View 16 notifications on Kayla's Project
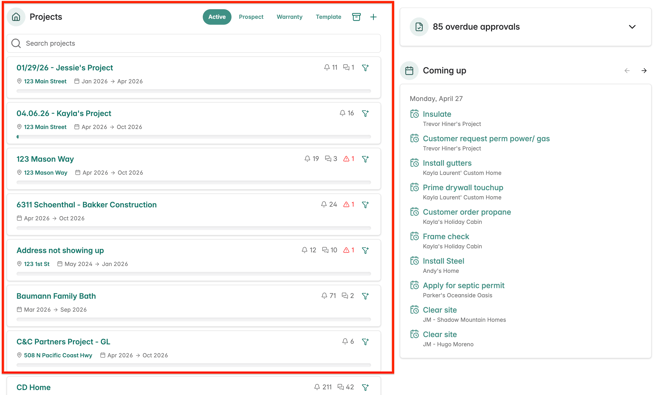Image resolution: width=670 pixels, height=395 pixels. point(347,113)
